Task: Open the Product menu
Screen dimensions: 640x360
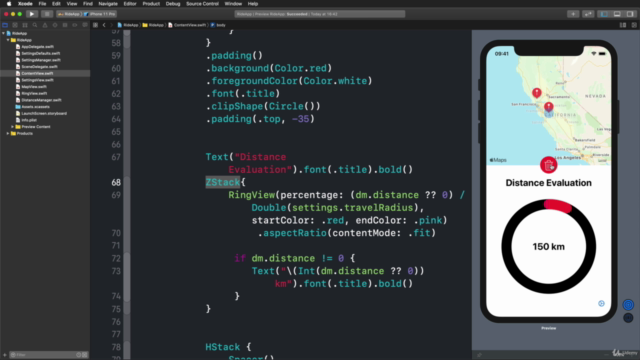Action: click(x=151, y=4)
